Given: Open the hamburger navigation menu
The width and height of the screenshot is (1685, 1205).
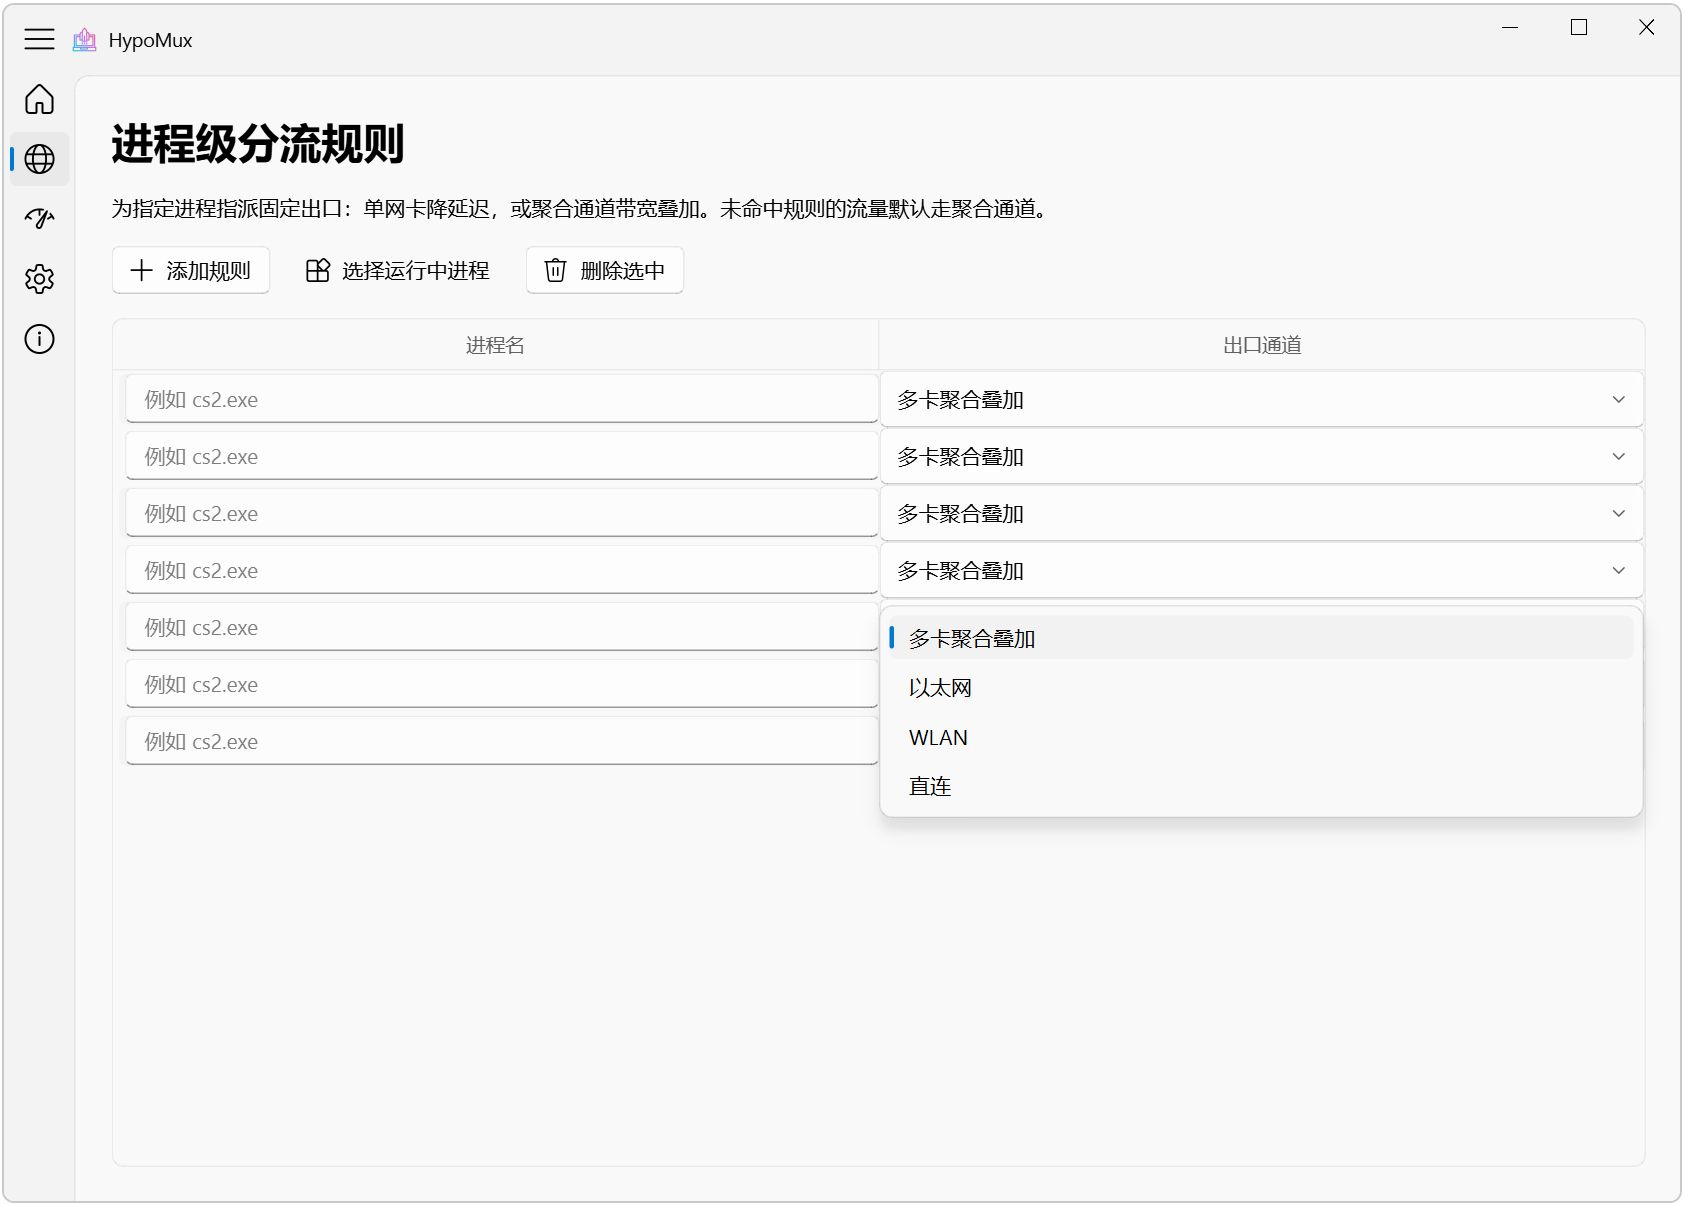Looking at the screenshot, I should [x=40, y=40].
